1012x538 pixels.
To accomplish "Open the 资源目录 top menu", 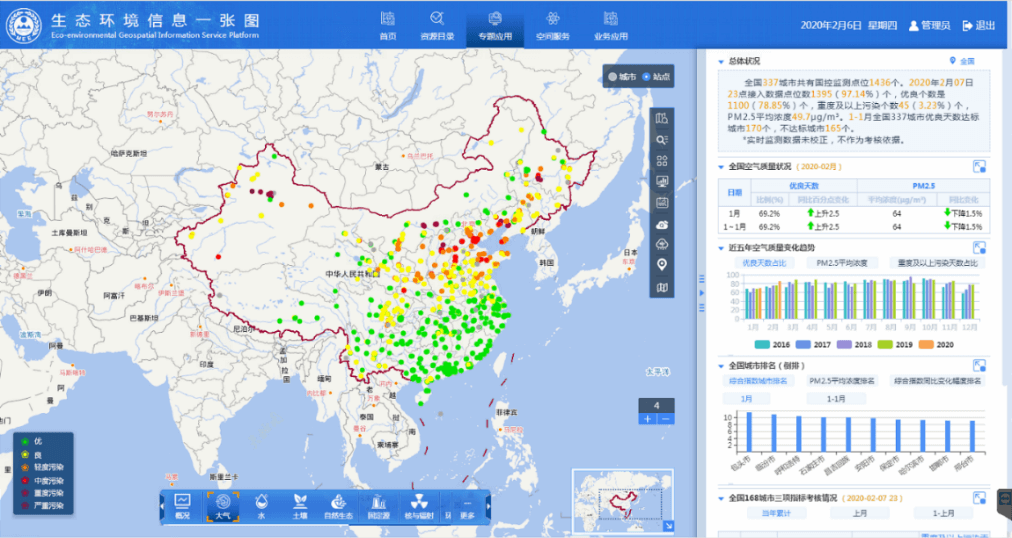I will pyautogui.click(x=436, y=25).
